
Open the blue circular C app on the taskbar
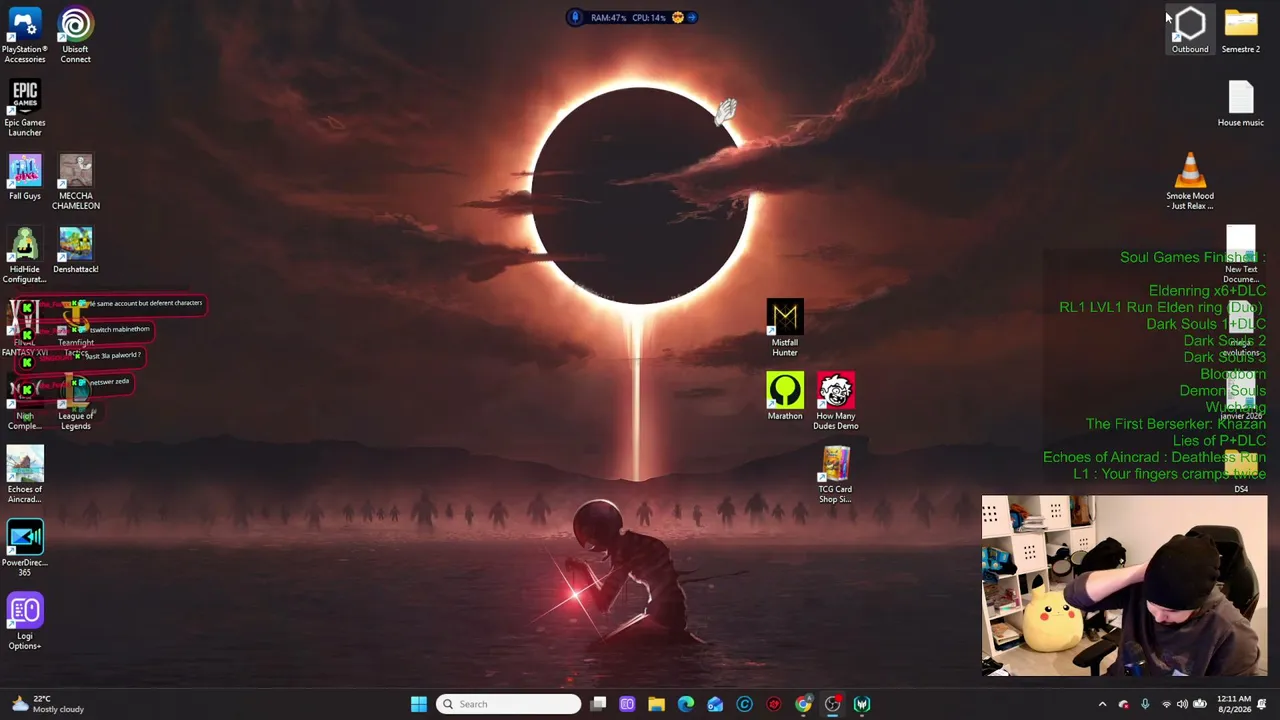(x=744, y=704)
